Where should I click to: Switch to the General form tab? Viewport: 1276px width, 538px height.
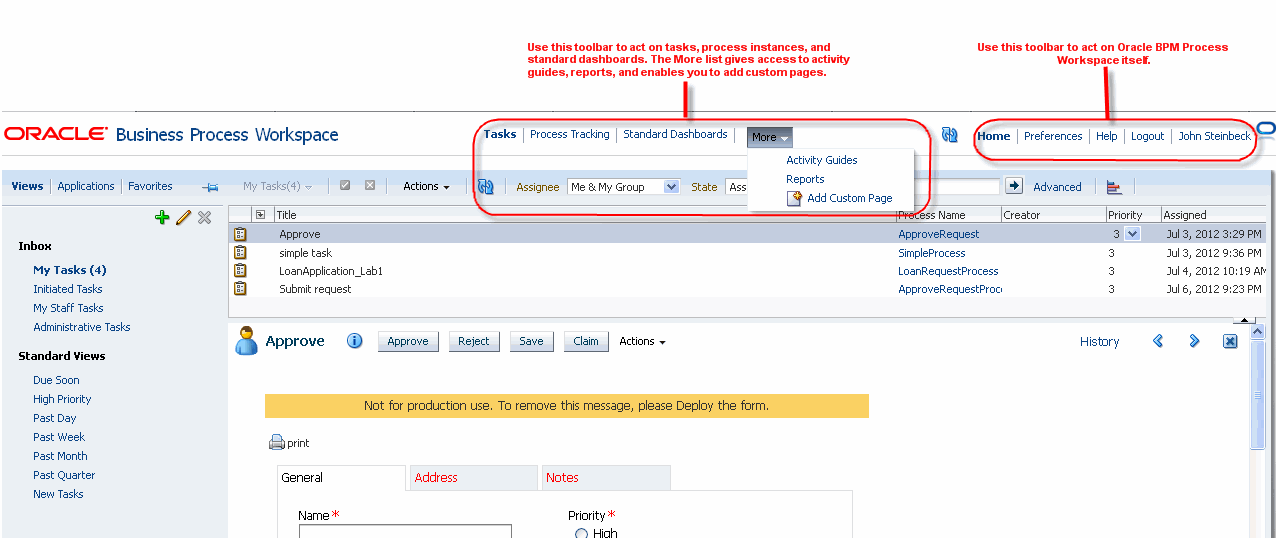[x=341, y=478]
